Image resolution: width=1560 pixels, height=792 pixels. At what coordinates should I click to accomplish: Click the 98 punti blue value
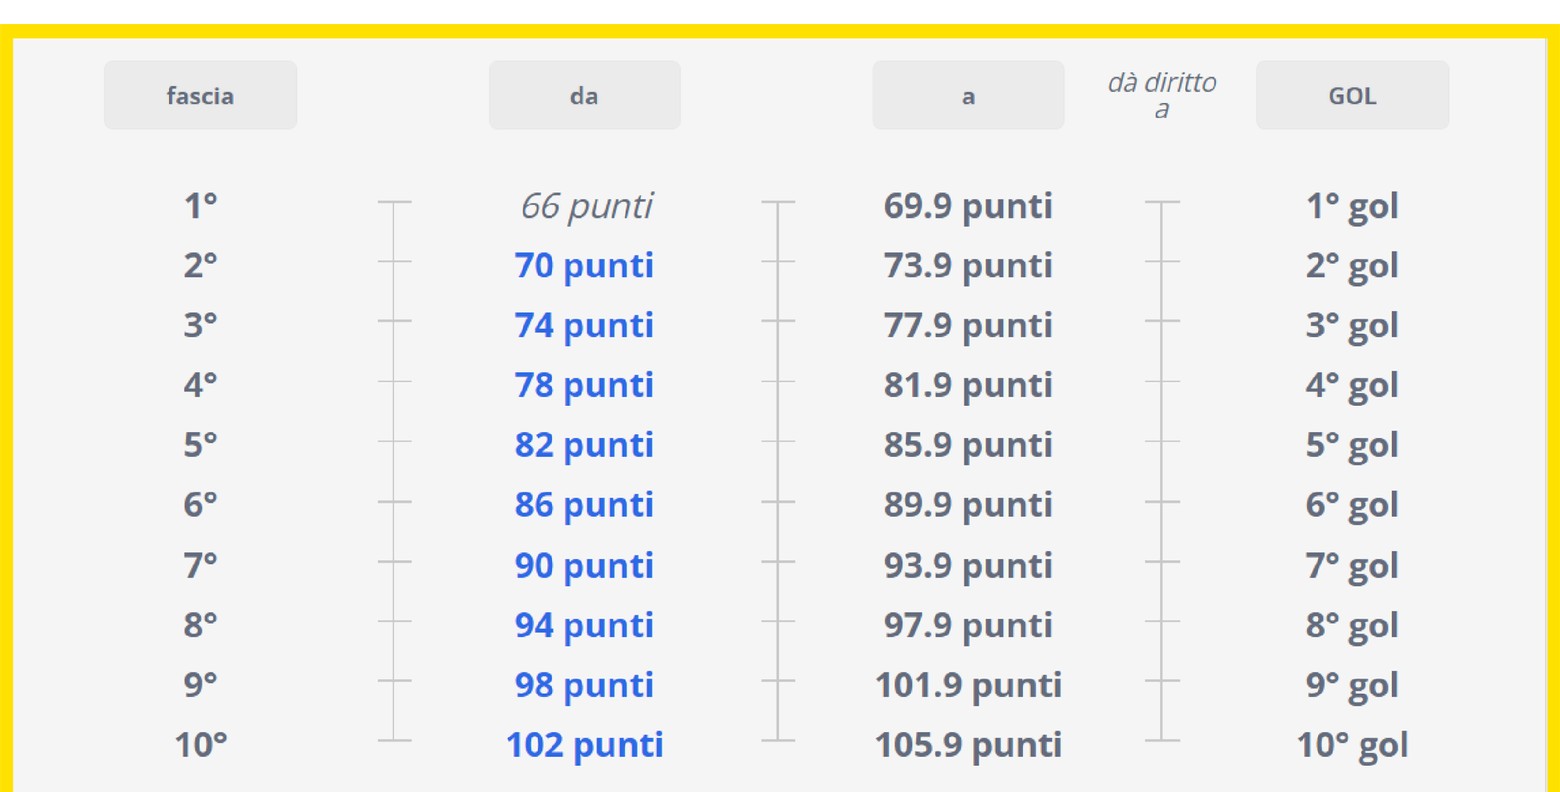tap(584, 686)
